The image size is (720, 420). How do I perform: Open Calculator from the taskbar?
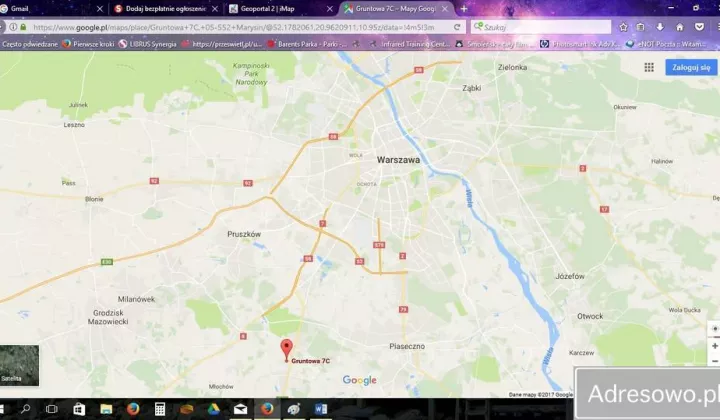(159, 409)
